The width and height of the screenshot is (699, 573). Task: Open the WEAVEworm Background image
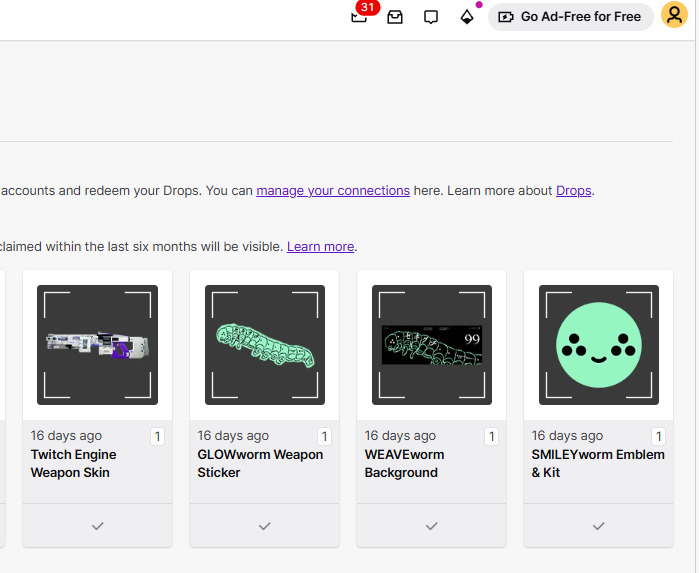pyautogui.click(x=432, y=345)
